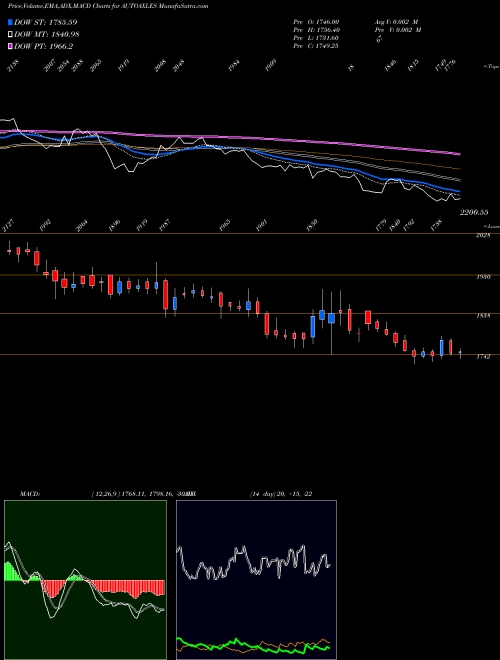The width and height of the screenshot is (500, 660).
Task: Click the 'Pre O: 1746.00' value
Action: click(x=316, y=22)
